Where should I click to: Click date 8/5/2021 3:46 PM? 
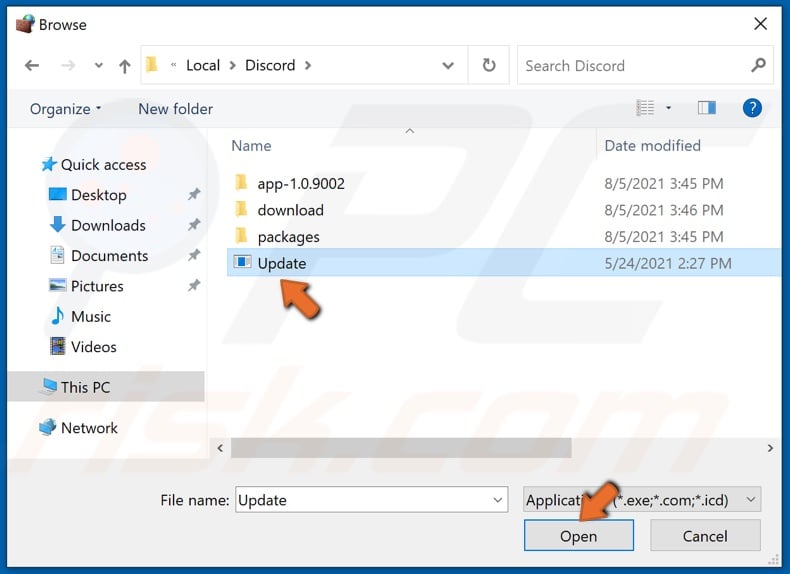(x=664, y=210)
